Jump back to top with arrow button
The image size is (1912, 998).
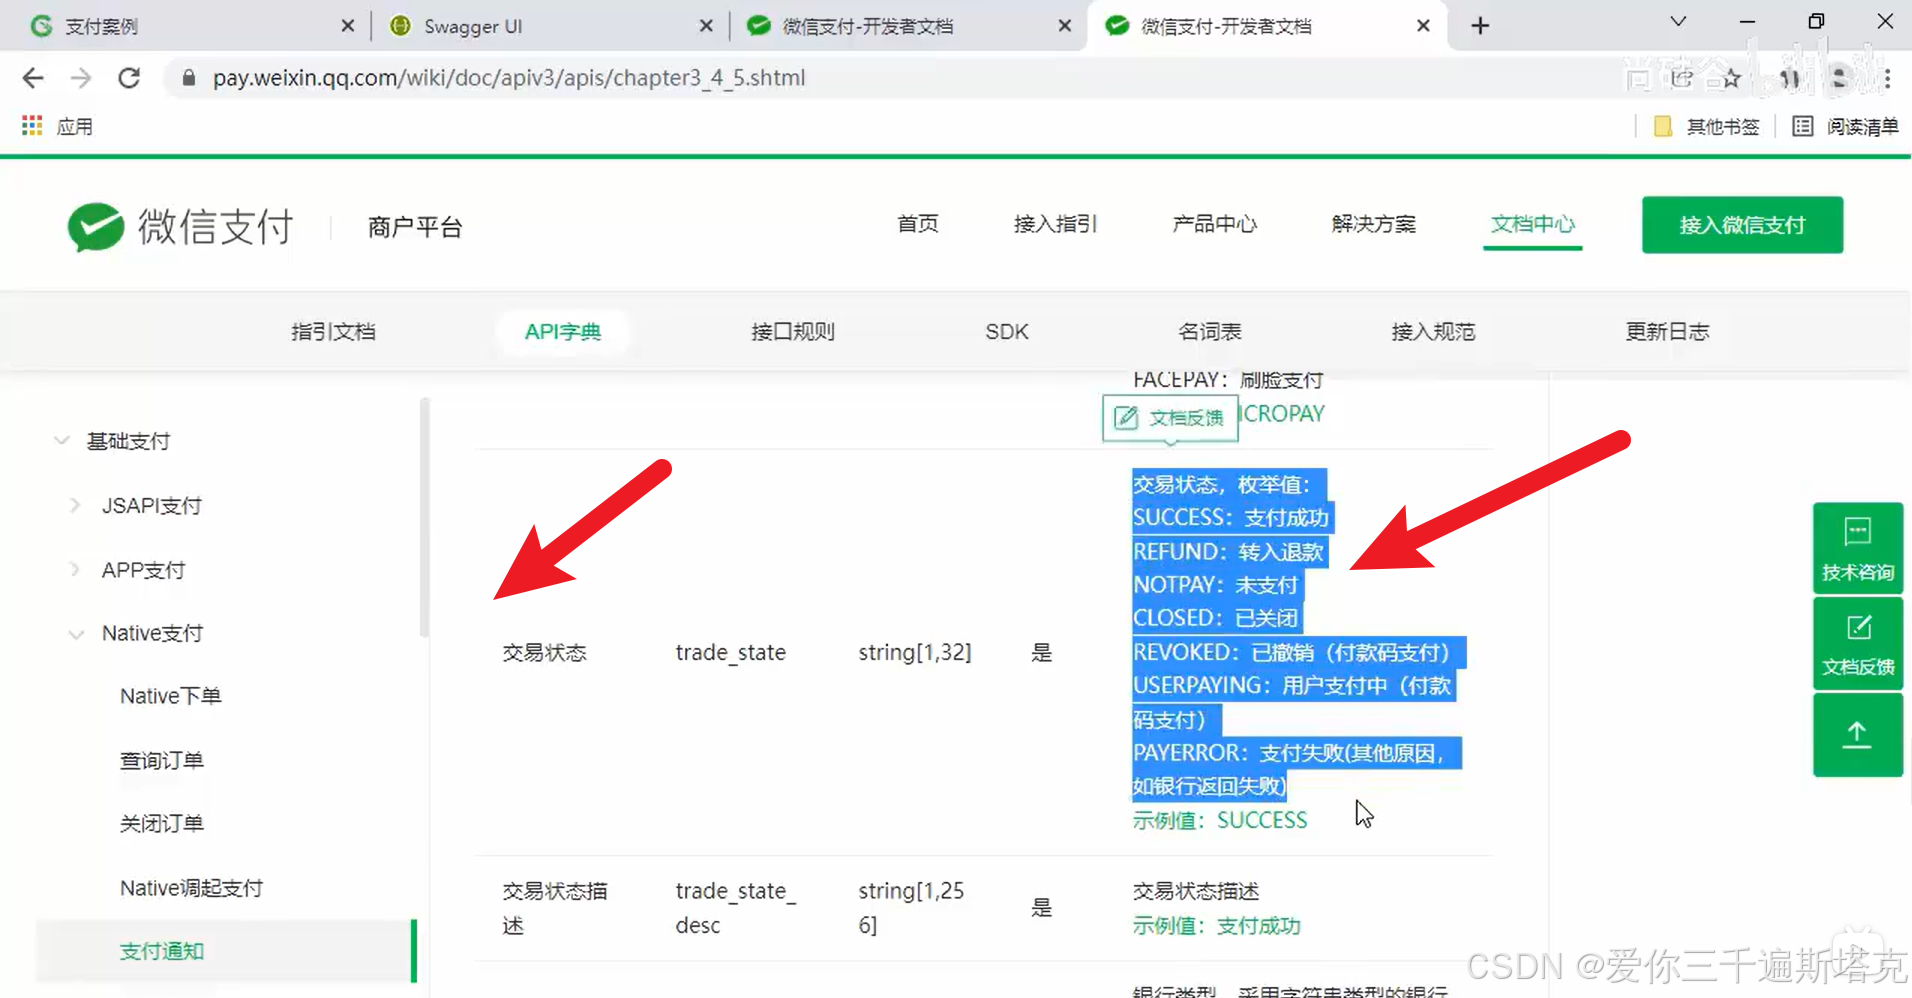pyautogui.click(x=1857, y=735)
